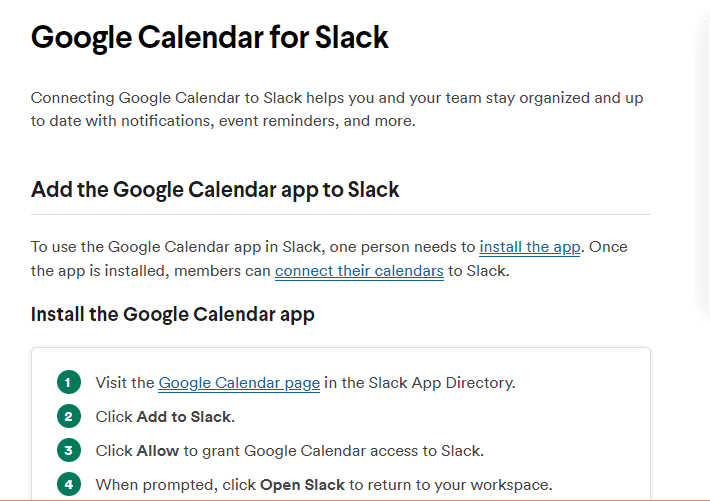Click the "Google Calendar for Slack" title
This screenshot has height=501, width=710.
point(210,39)
